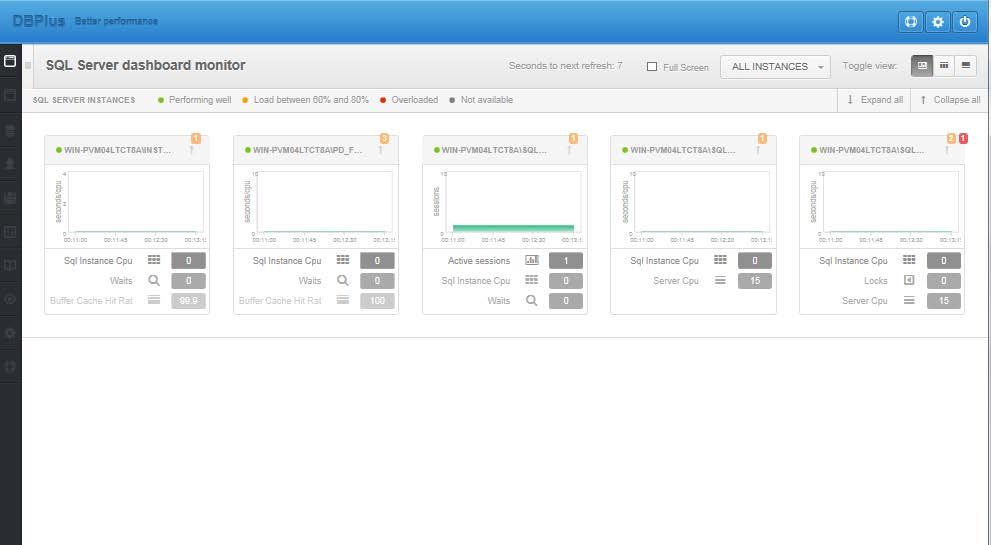Viewport: 991px width, 545px height.
Task: Collapse the Active sessions card arrow
Action: coord(569,150)
